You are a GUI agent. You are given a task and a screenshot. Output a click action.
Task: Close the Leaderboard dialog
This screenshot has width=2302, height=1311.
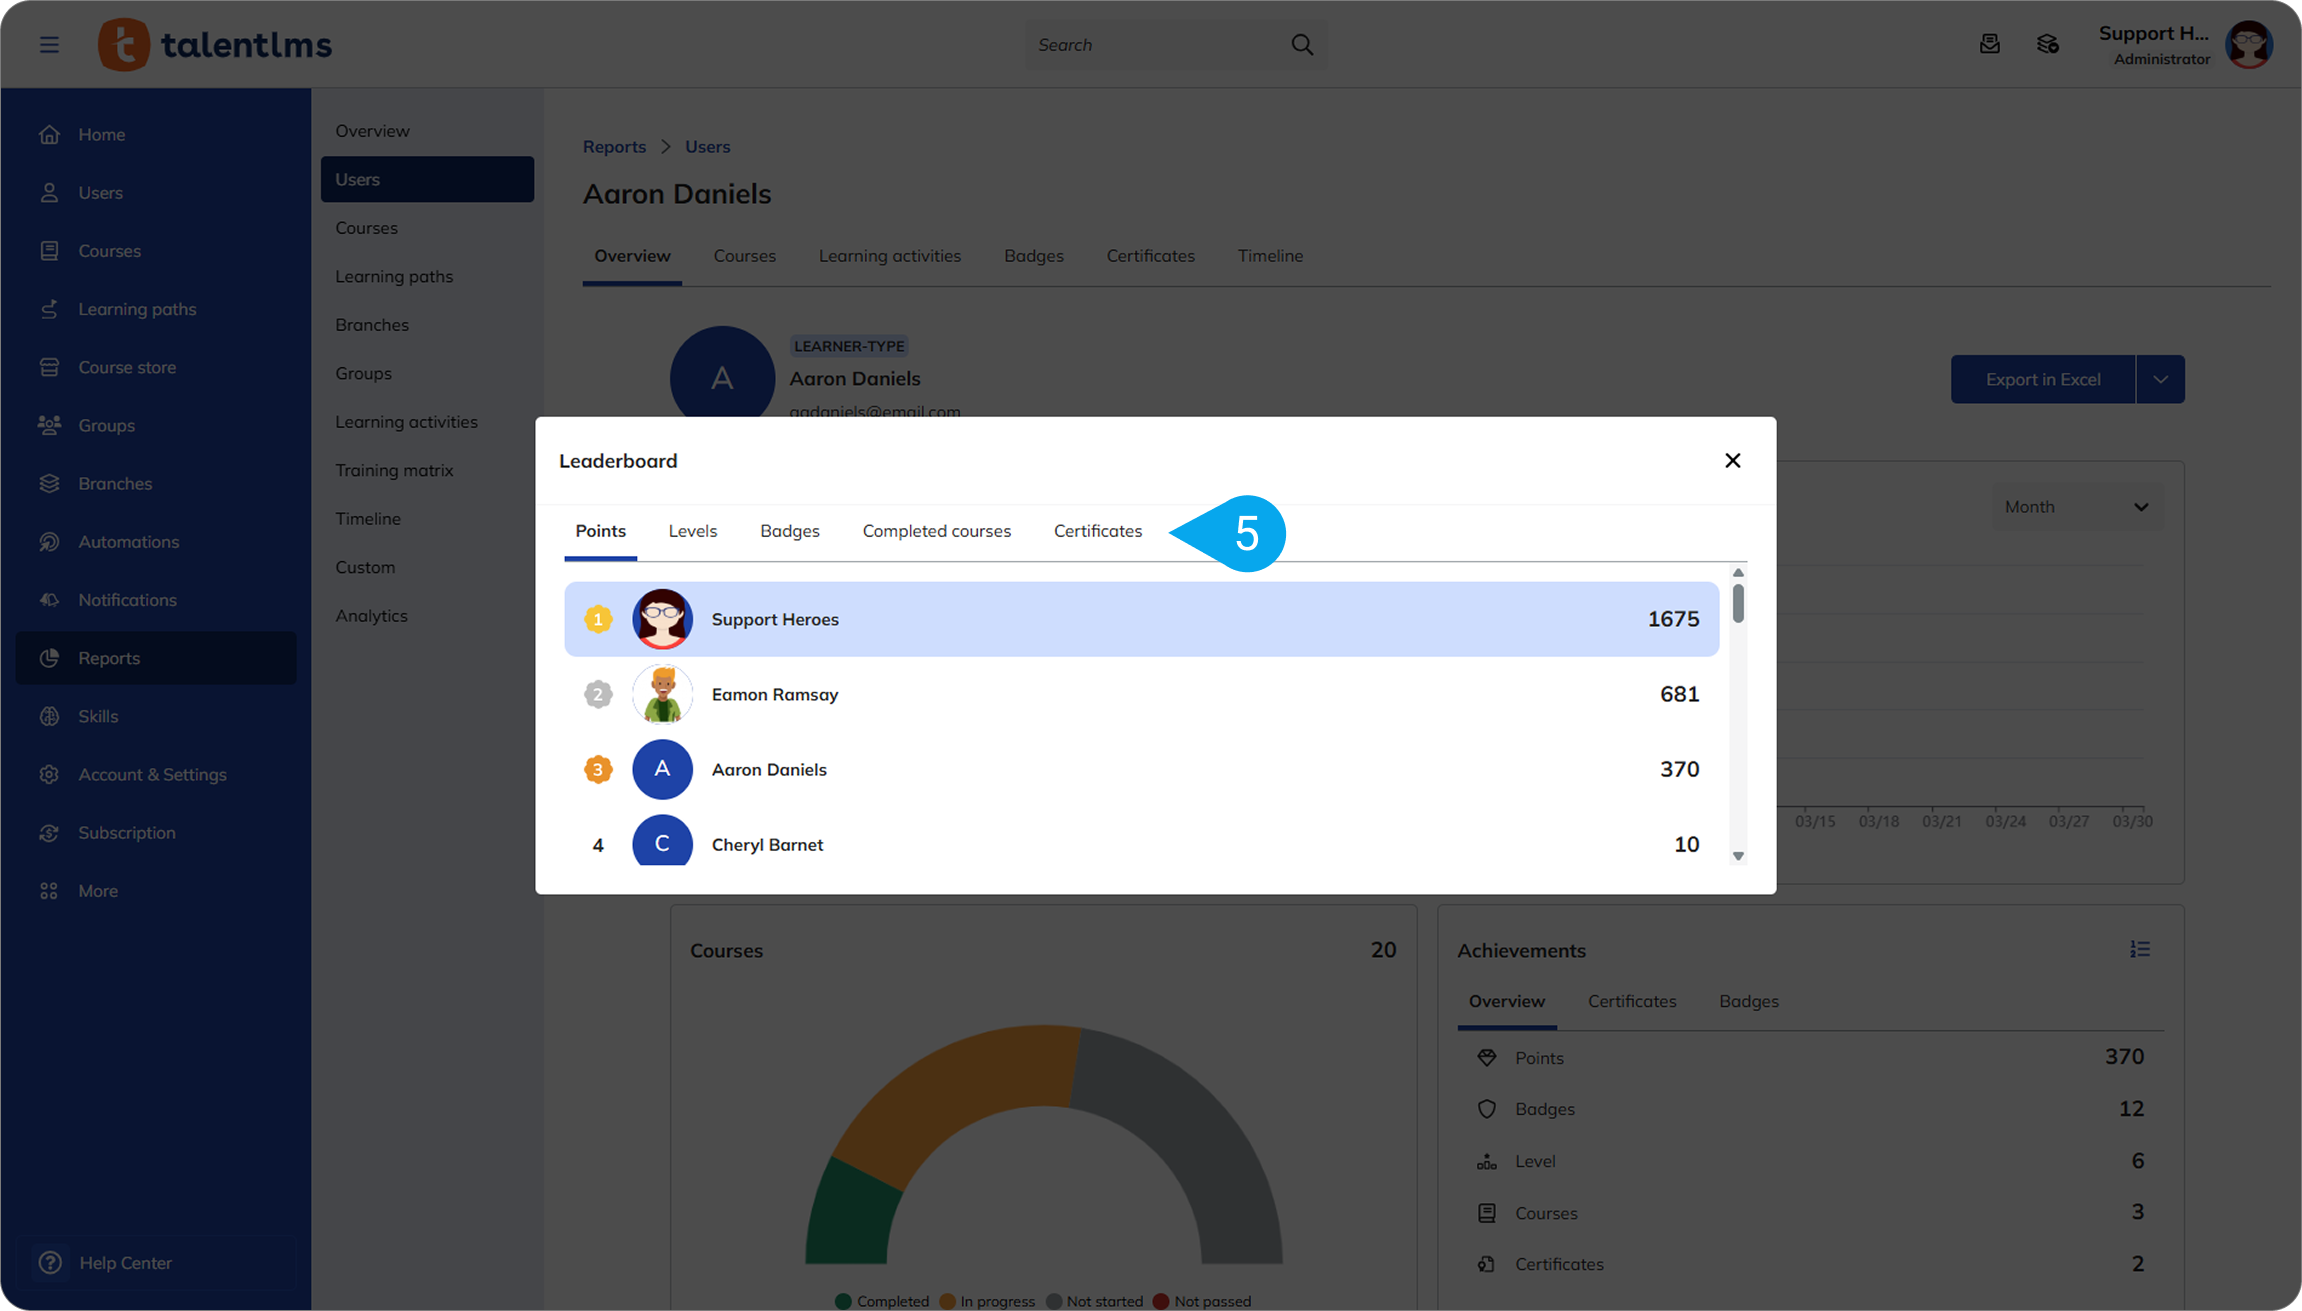coord(1732,460)
